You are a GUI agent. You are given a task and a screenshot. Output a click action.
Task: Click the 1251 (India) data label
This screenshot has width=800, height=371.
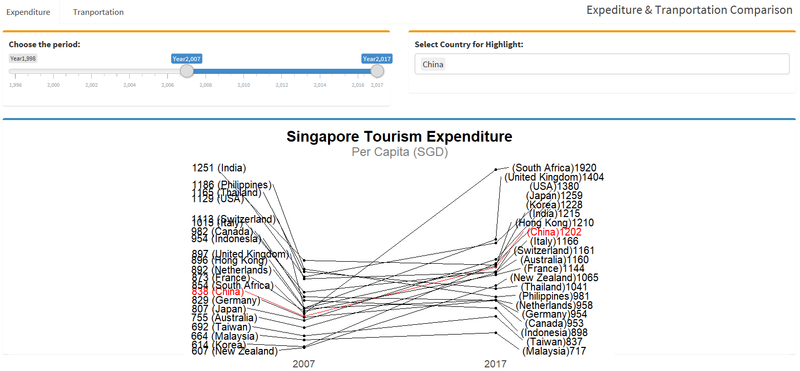[x=219, y=168]
